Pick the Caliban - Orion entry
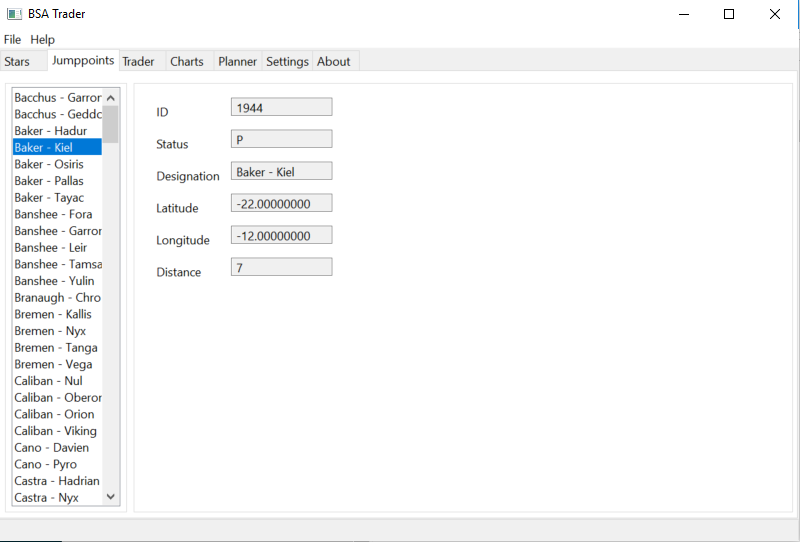 [54, 414]
